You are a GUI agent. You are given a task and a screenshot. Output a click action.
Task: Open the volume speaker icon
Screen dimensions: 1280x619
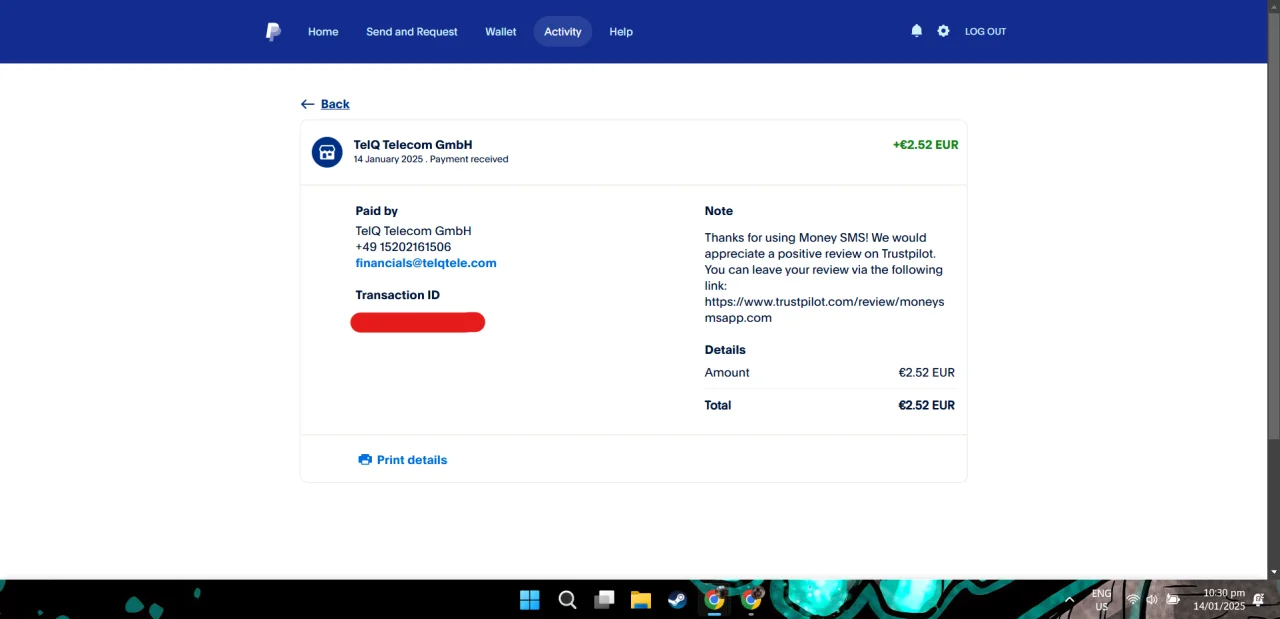click(x=1152, y=600)
